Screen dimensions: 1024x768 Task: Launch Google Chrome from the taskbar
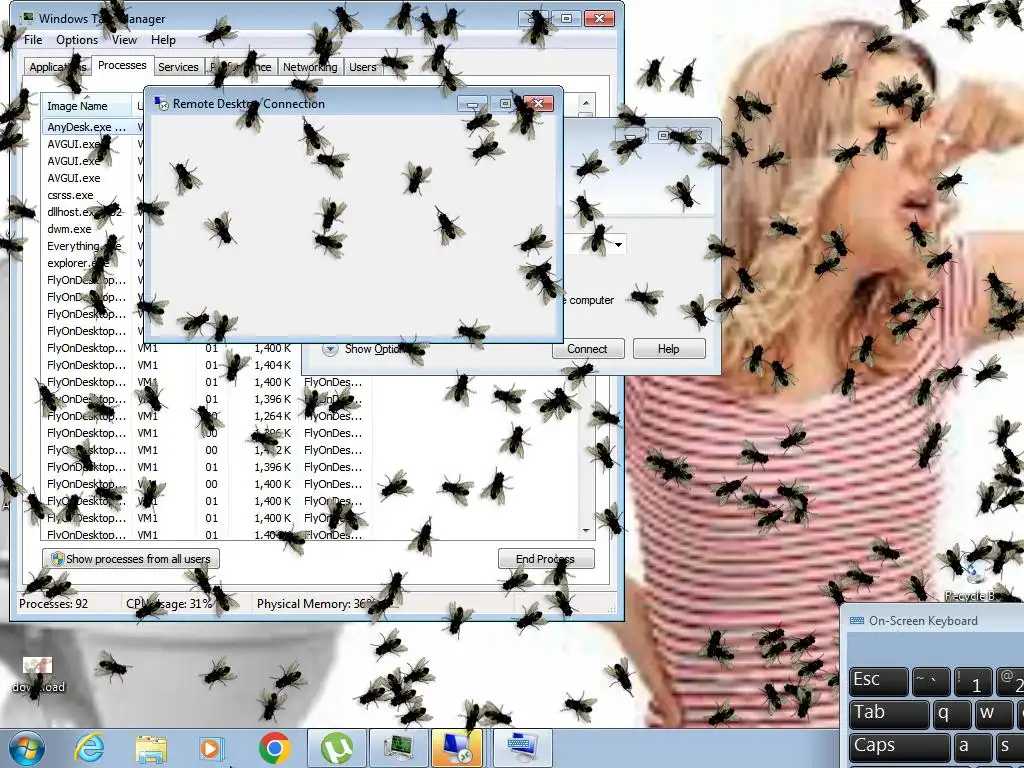coord(274,748)
